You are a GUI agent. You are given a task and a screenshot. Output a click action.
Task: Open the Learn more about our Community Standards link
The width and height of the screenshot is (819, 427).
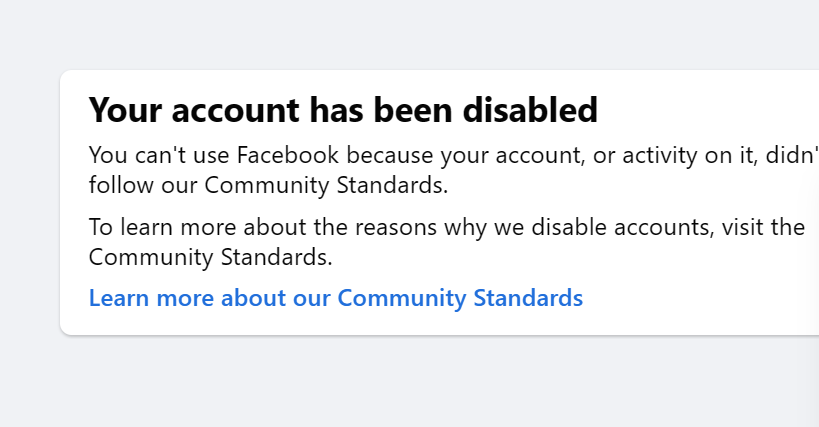[x=335, y=298]
